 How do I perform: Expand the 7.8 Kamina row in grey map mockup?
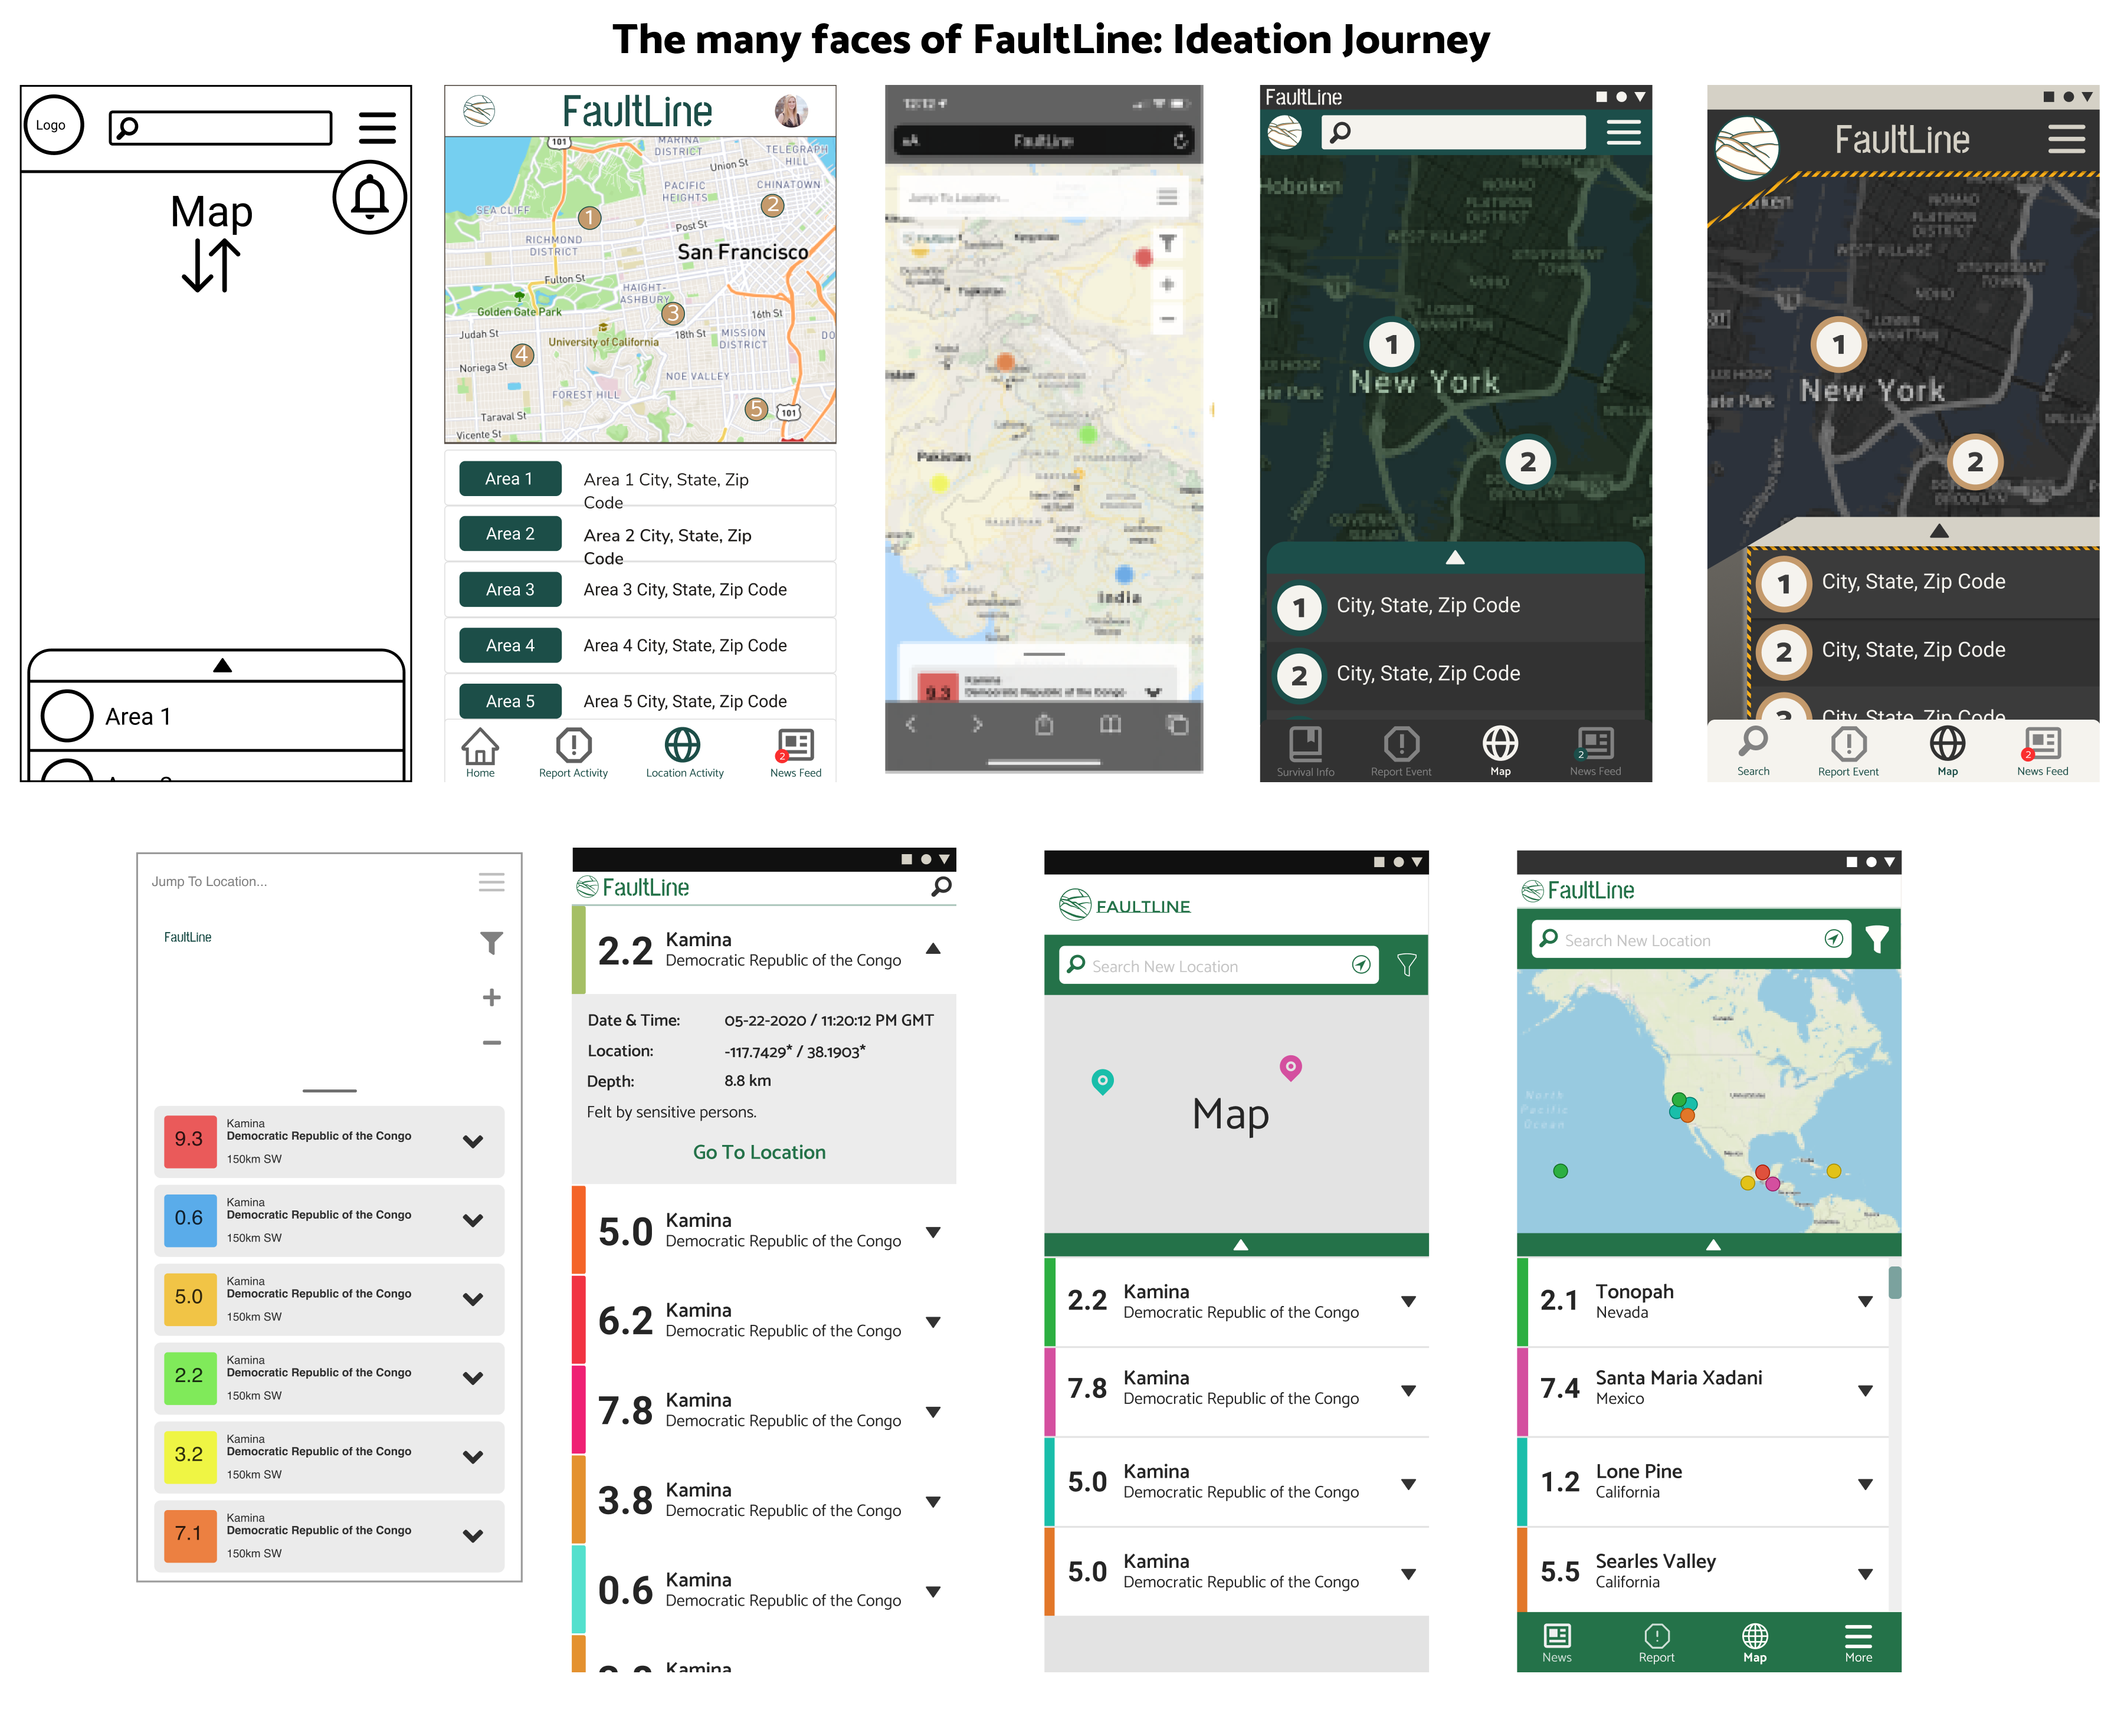(1408, 1390)
